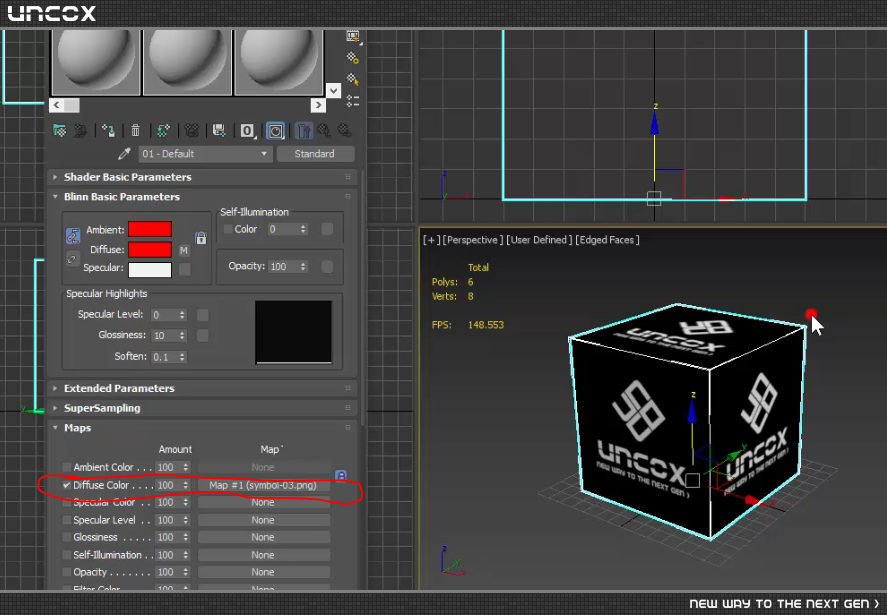Open the [+] viewport menu
This screenshot has width=887, height=615.
(431, 240)
